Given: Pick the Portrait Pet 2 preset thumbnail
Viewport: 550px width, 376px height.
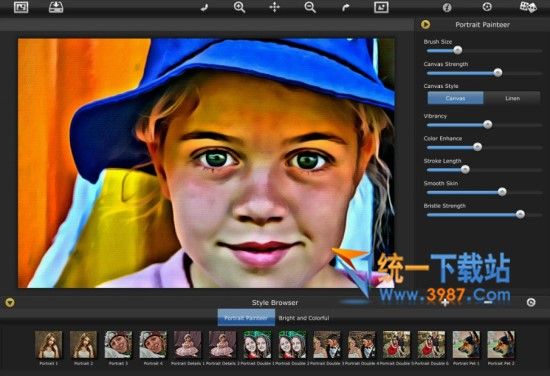Looking at the screenshot, I should tap(501, 345).
